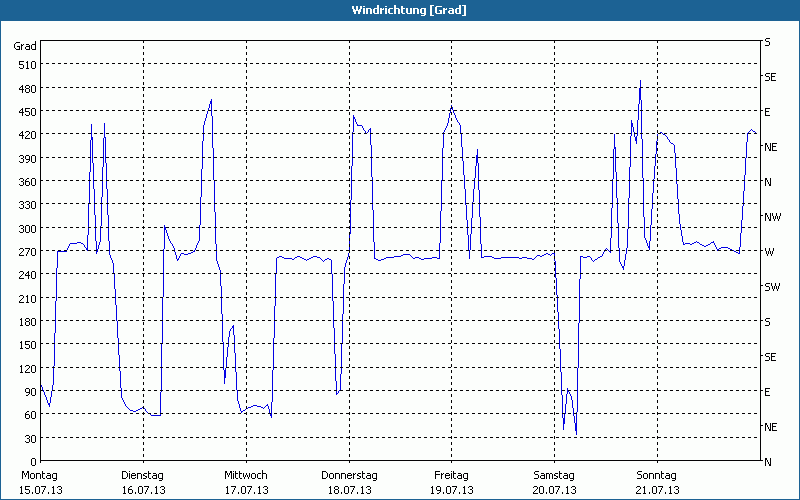The height and width of the screenshot is (500, 800).
Task: Click the Donnerstag 18.07.13 date label
Action: 348,482
